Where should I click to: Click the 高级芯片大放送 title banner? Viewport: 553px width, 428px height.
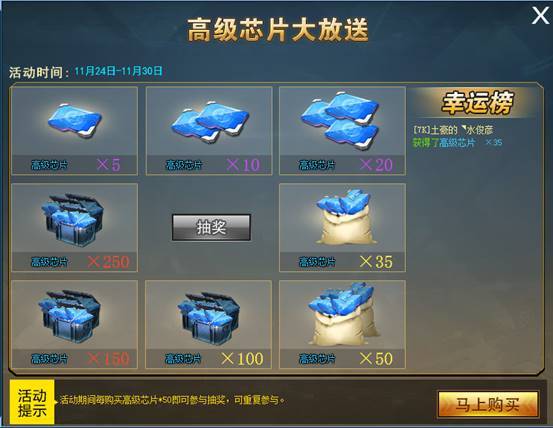click(278, 30)
